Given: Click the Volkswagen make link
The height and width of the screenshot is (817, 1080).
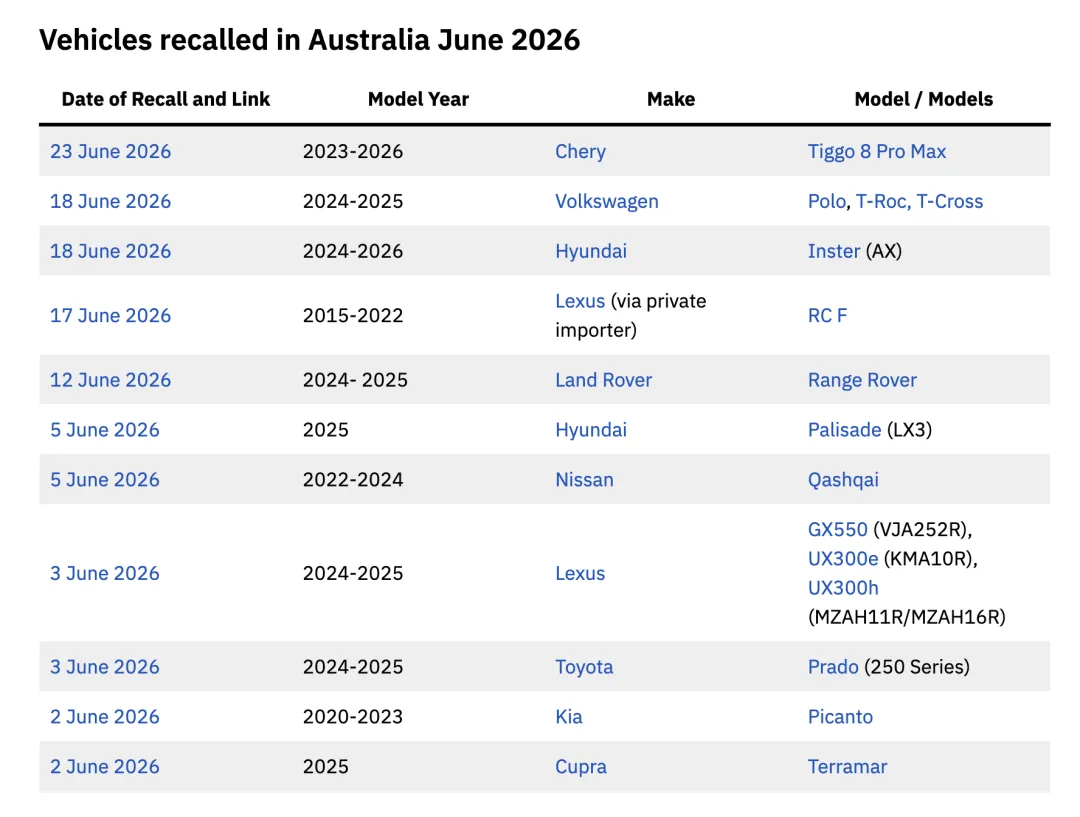Looking at the screenshot, I should [607, 201].
